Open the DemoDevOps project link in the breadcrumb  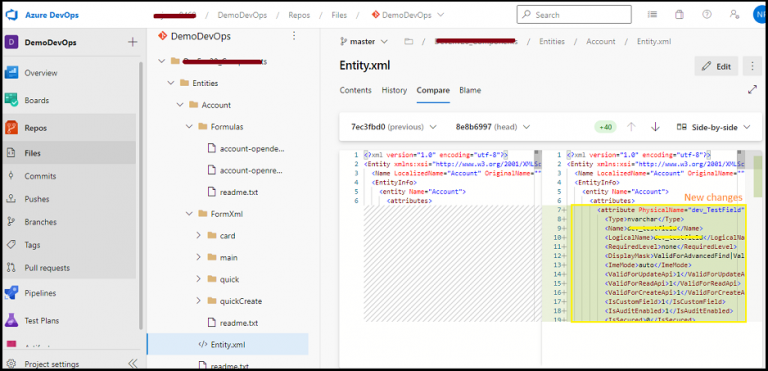242,15
